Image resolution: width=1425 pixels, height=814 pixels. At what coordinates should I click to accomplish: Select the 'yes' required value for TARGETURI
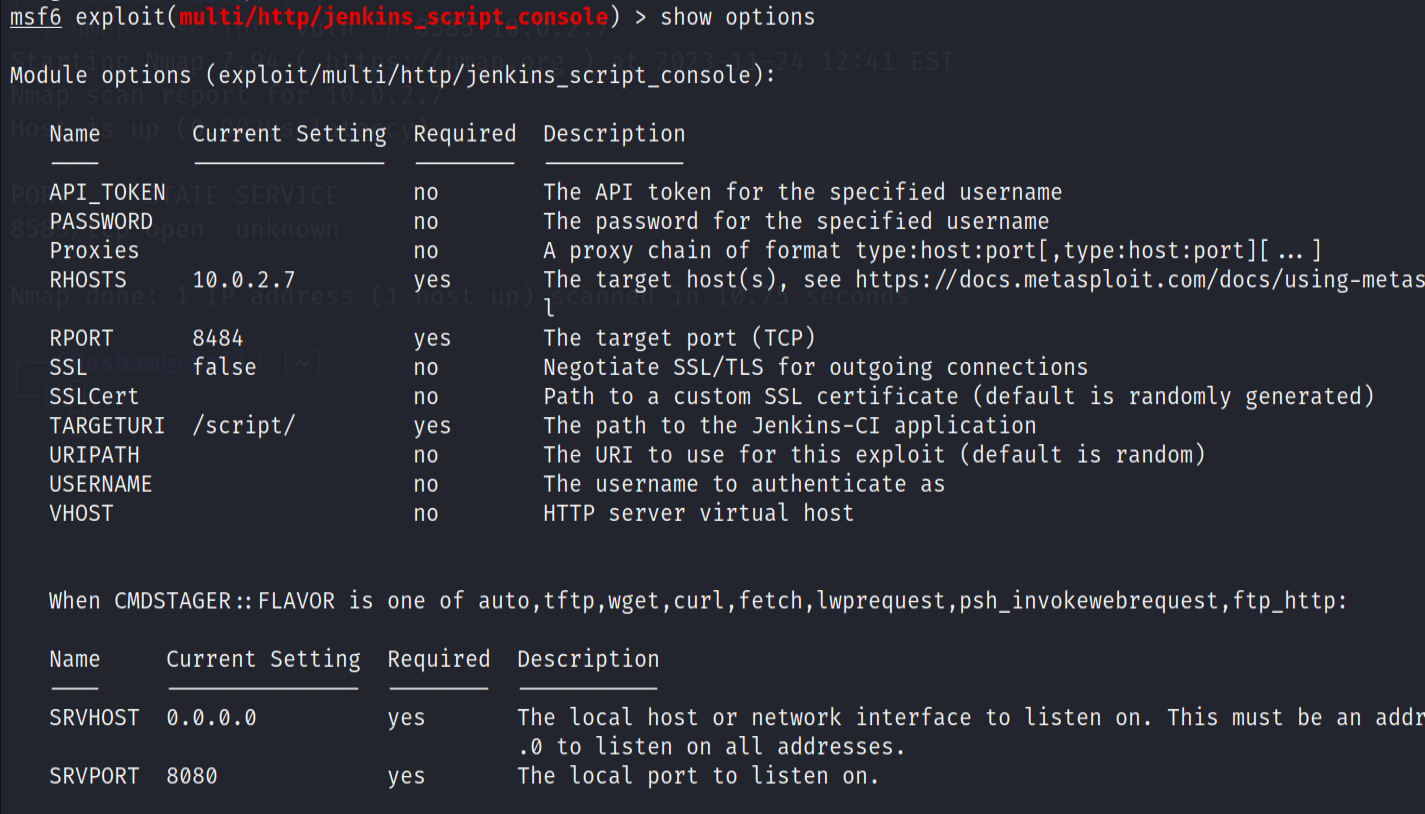[x=432, y=427]
